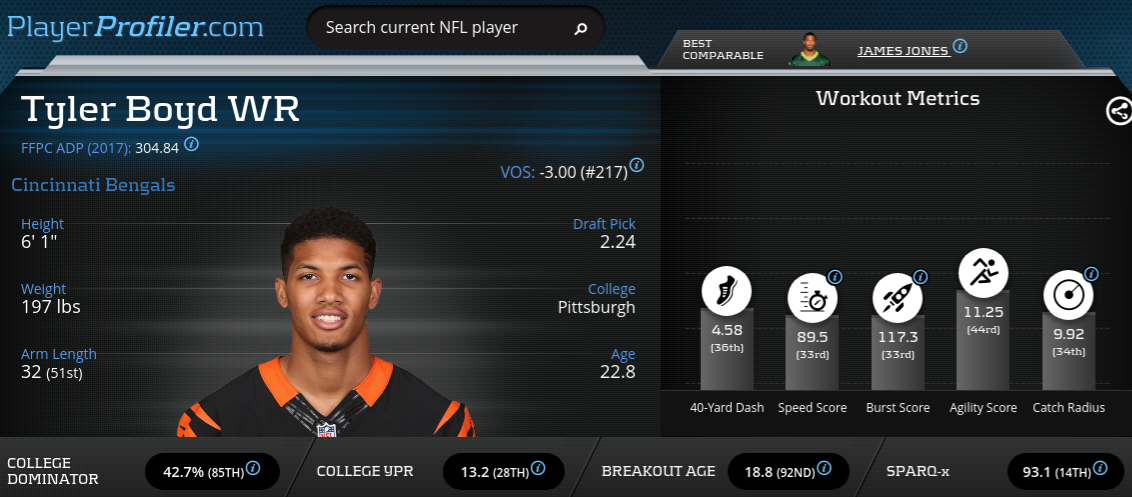
Task: Click the Speed Score stopwatch icon
Action: [x=812, y=298]
